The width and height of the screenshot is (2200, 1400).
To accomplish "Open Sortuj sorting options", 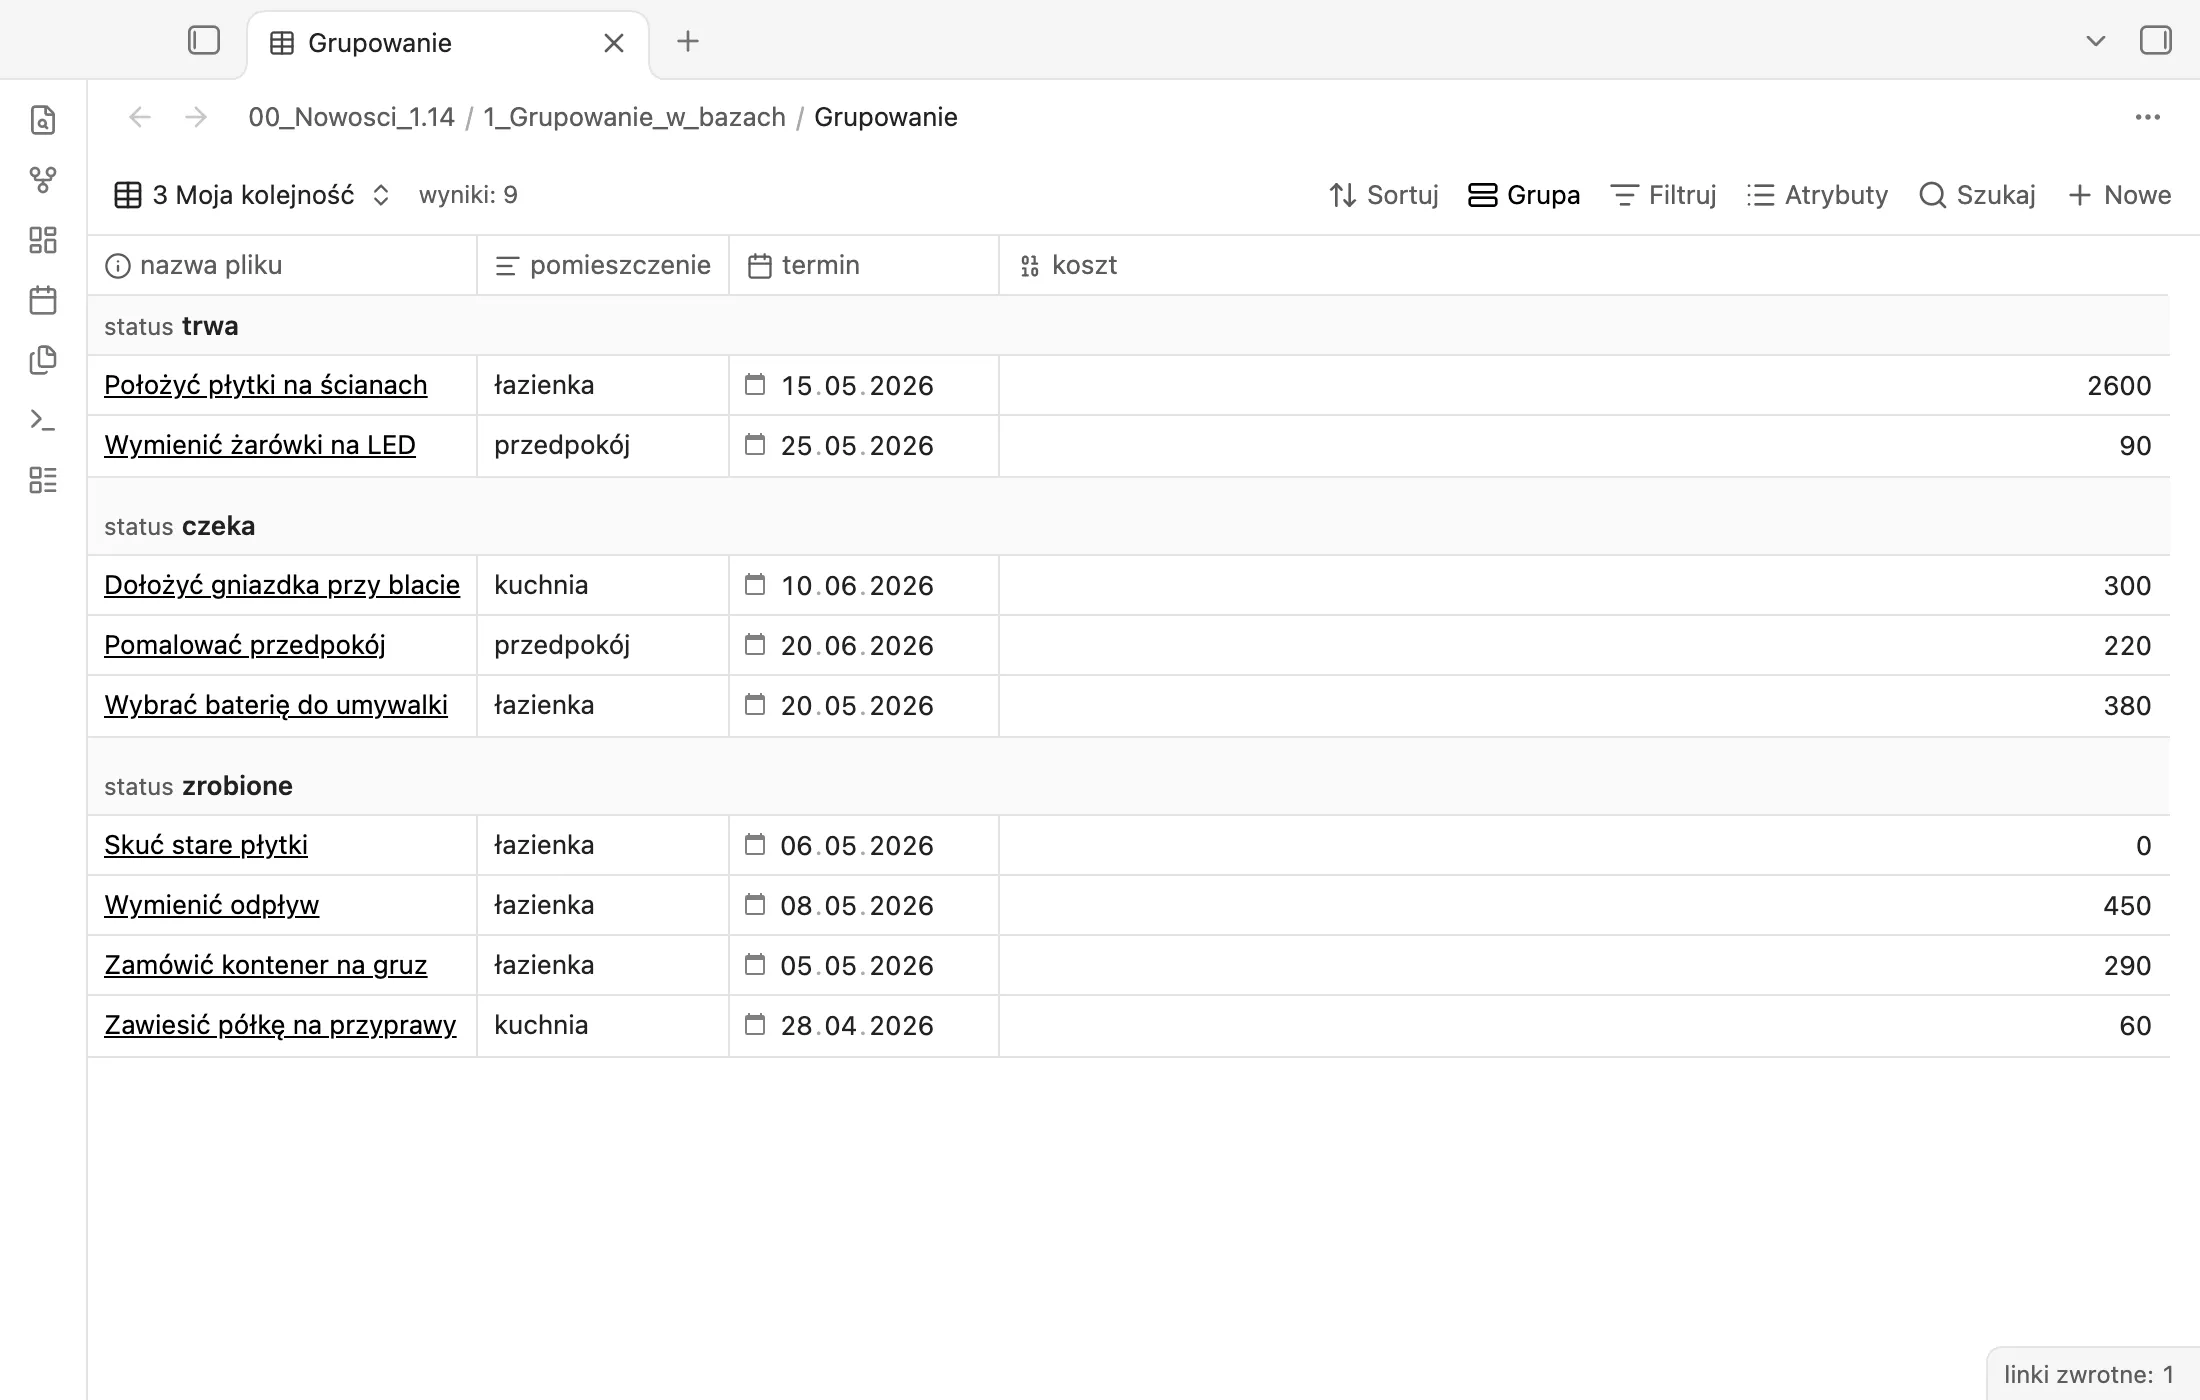I will click(x=1384, y=195).
